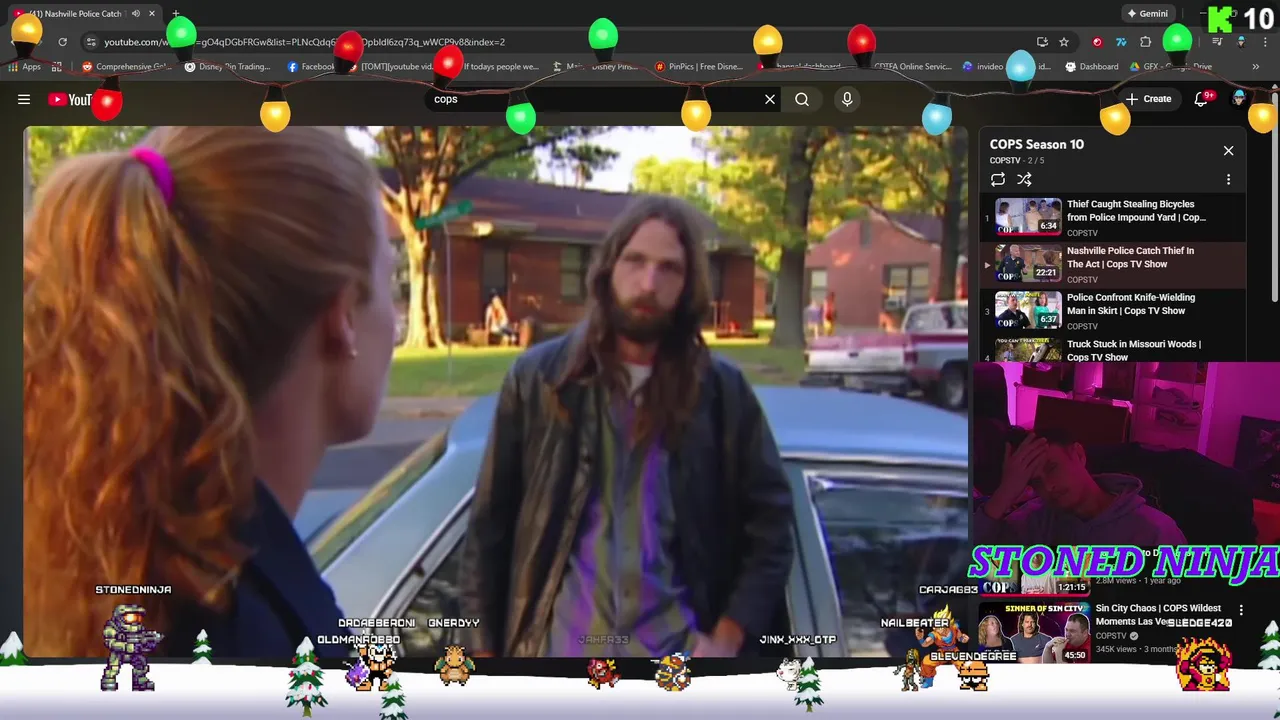Click the 6:37 knife-wielding man thumbnail
1280x720 pixels.
coord(1028,310)
